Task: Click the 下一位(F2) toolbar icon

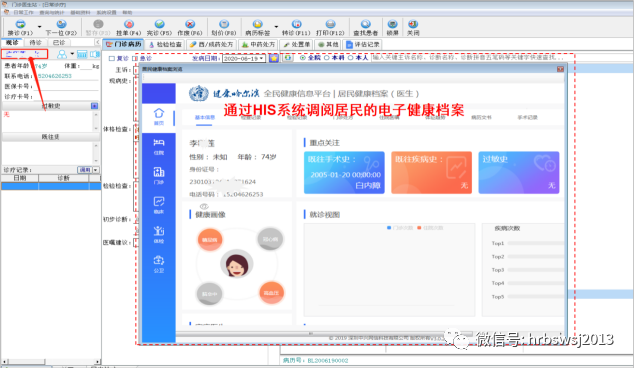Action: (61, 24)
